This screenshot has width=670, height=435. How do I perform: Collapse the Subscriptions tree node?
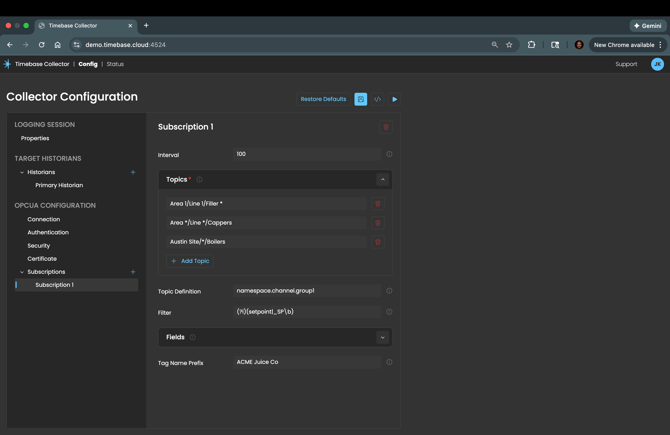(22, 272)
